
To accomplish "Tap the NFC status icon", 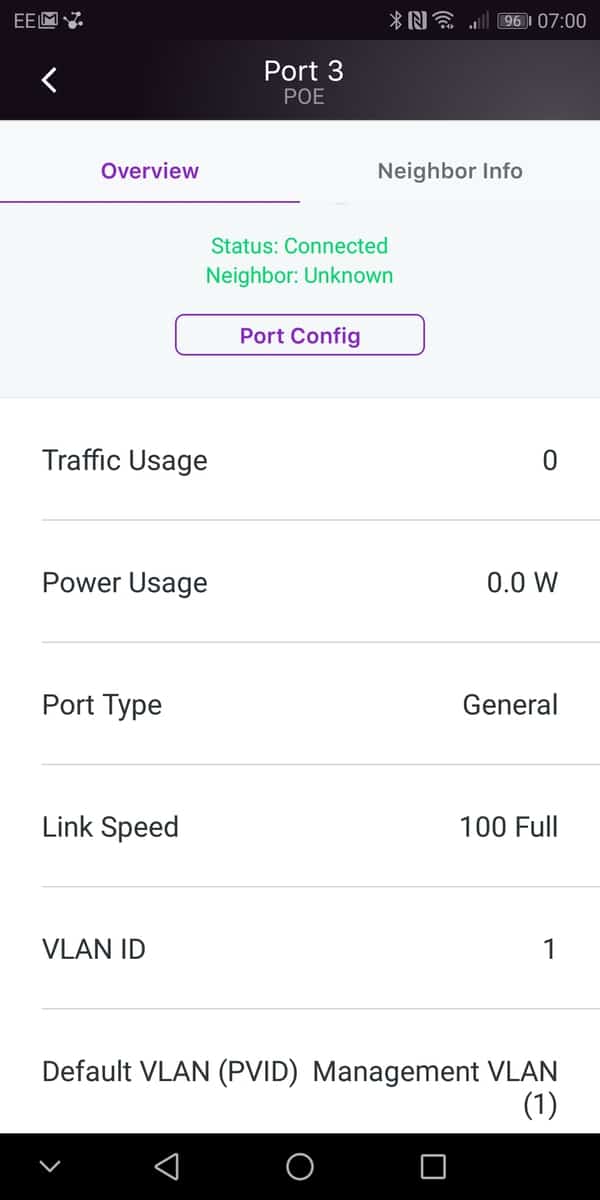I will click(417, 20).
